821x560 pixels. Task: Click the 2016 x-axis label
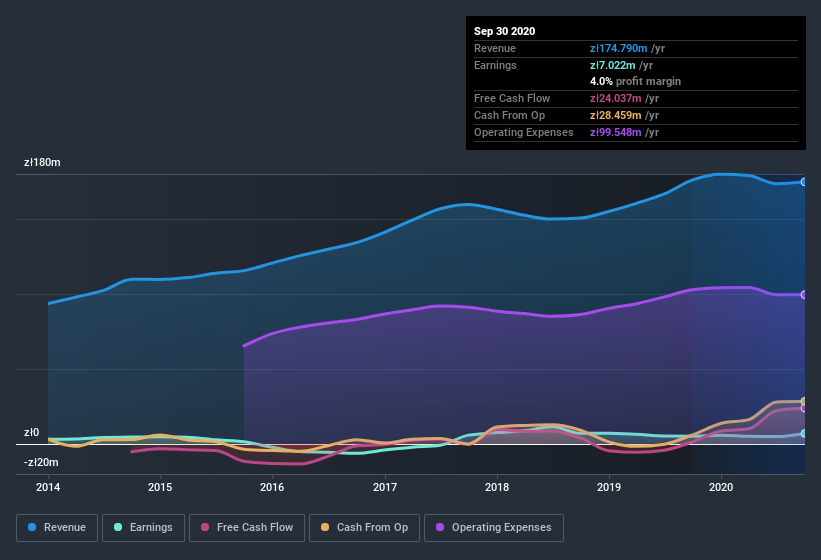click(272, 487)
